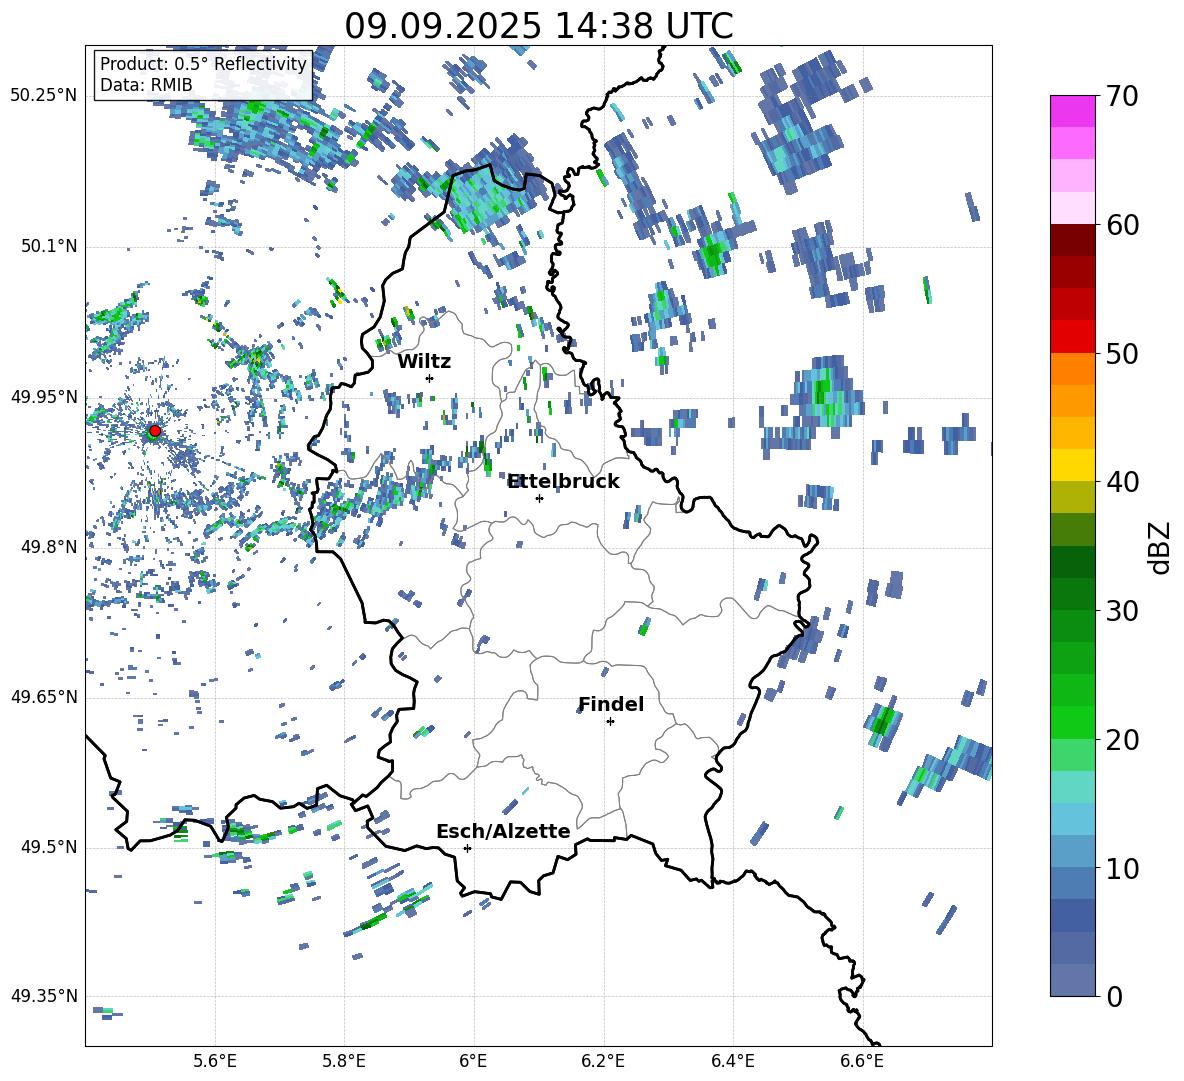Click the Findel station cross marker
This screenshot has width=1184, height=1081.
[x=610, y=722]
